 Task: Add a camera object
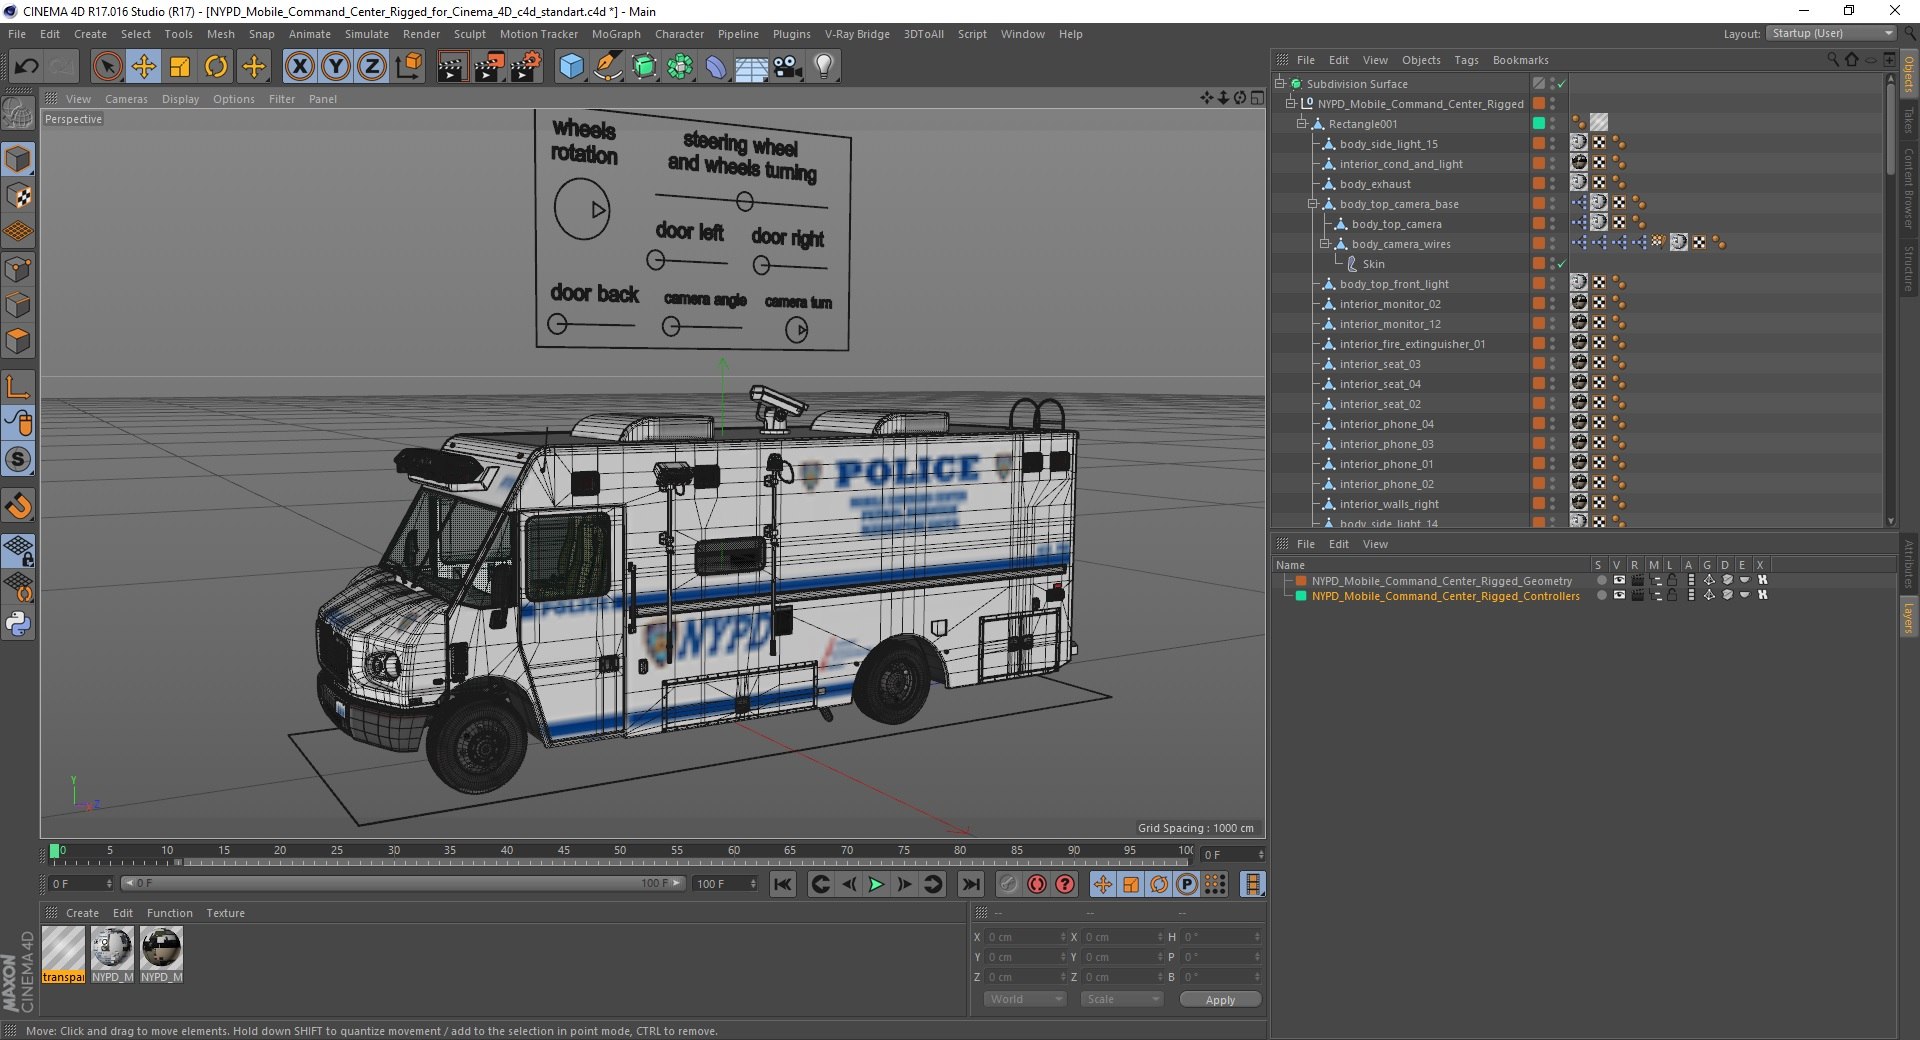[788, 67]
